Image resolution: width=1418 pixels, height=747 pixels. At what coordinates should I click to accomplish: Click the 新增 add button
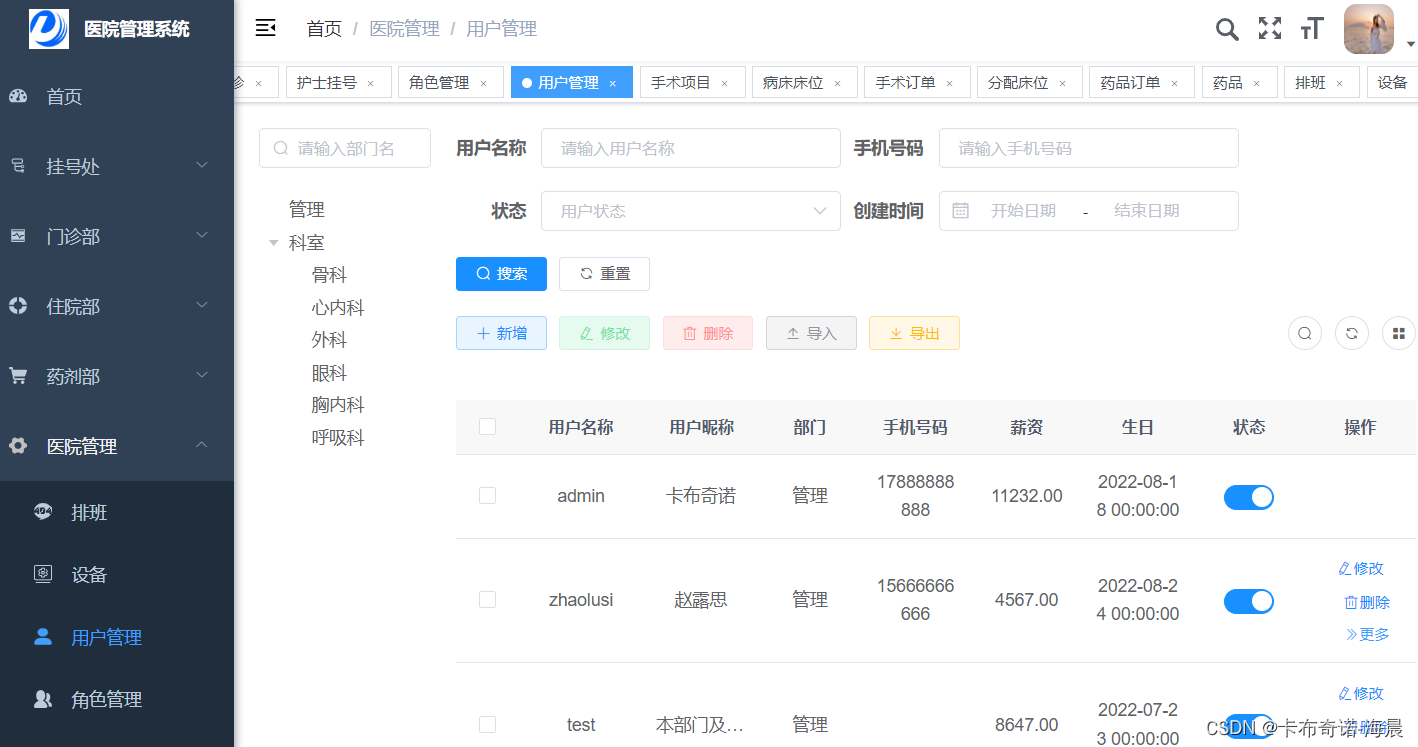[501, 333]
